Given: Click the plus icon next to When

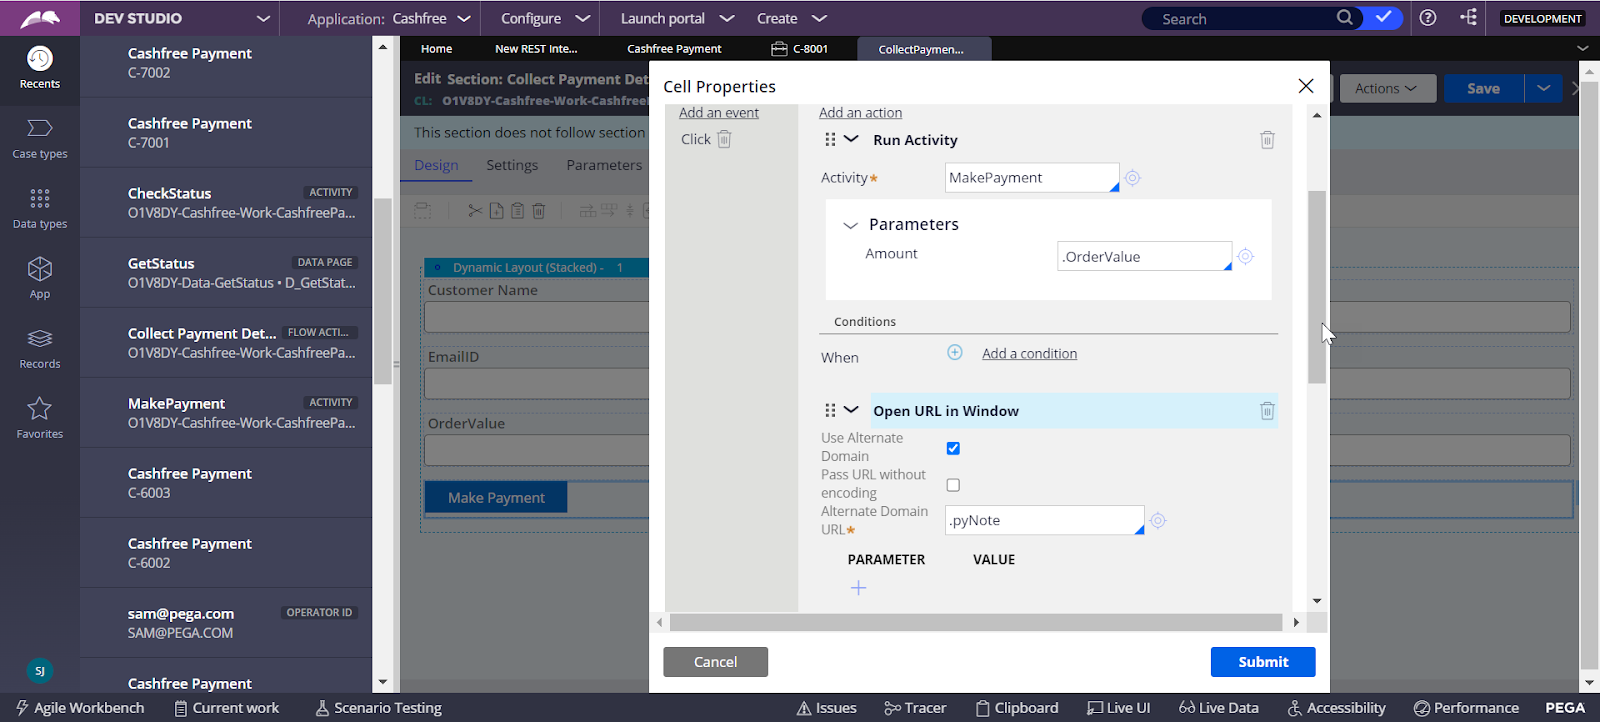Looking at the screenshot, I should click(x=955, y=353).
